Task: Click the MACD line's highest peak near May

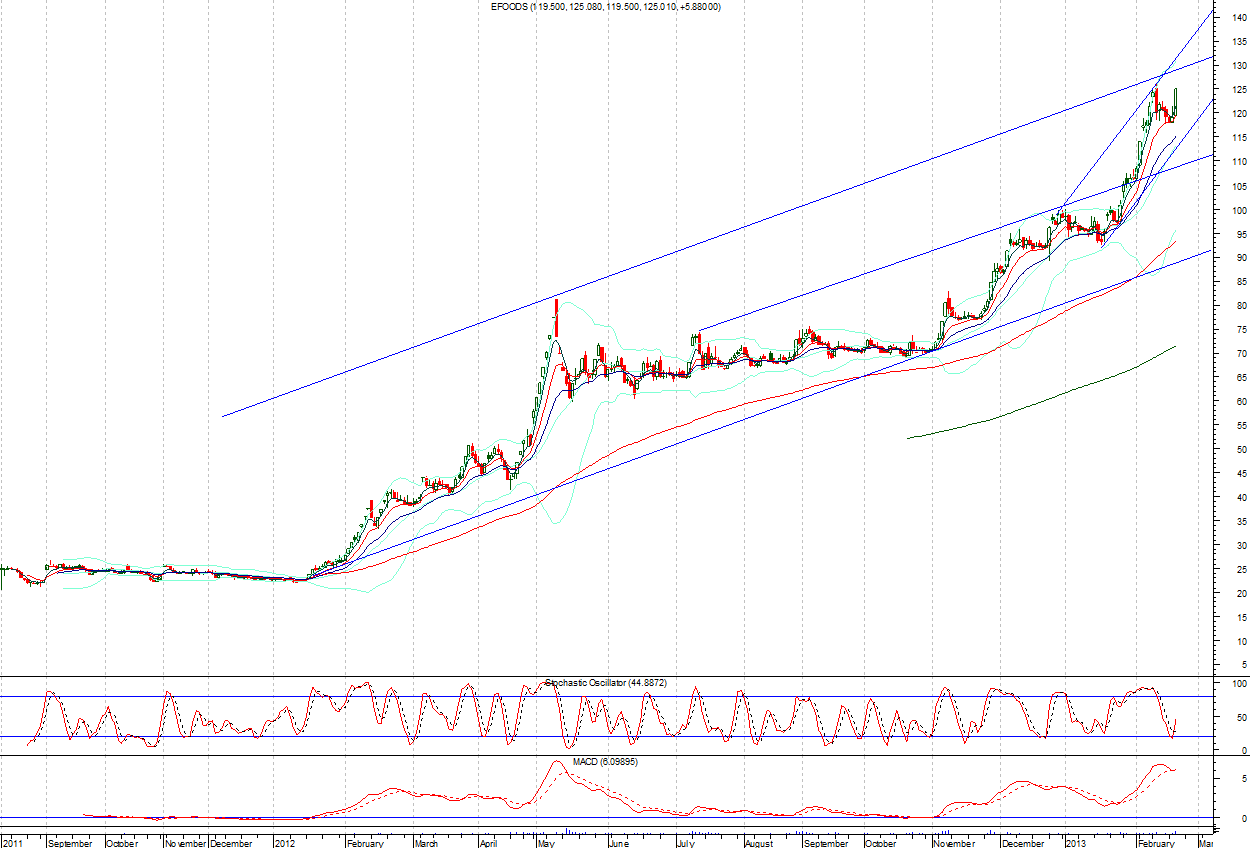Action: pos(556,762)
